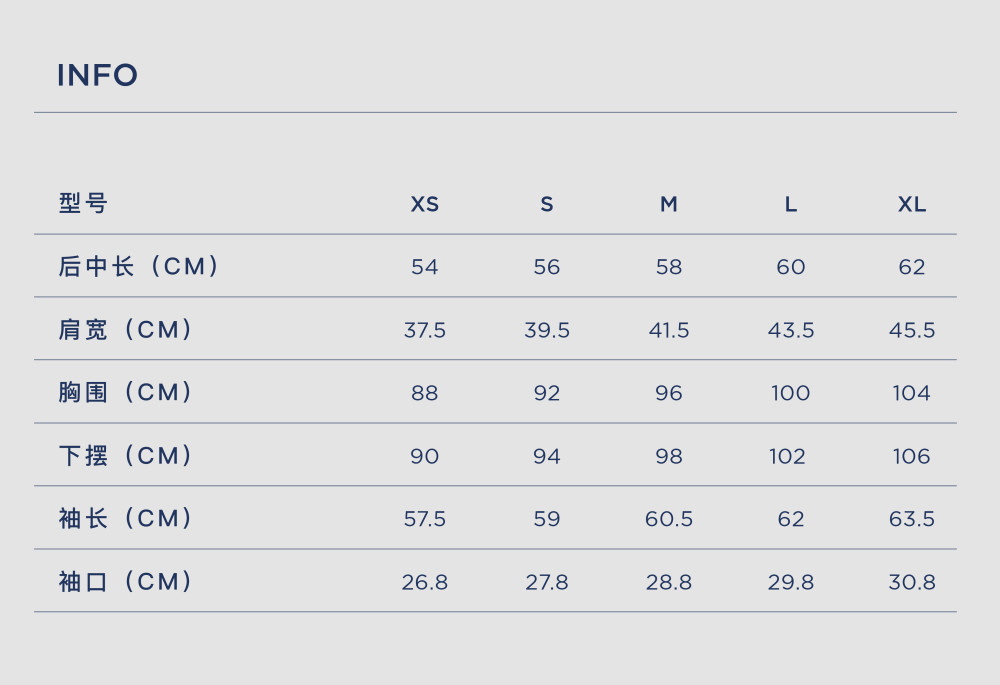Select the XL size column header
The height and width of the screenshot is (685, 1000).
[912, 204]
